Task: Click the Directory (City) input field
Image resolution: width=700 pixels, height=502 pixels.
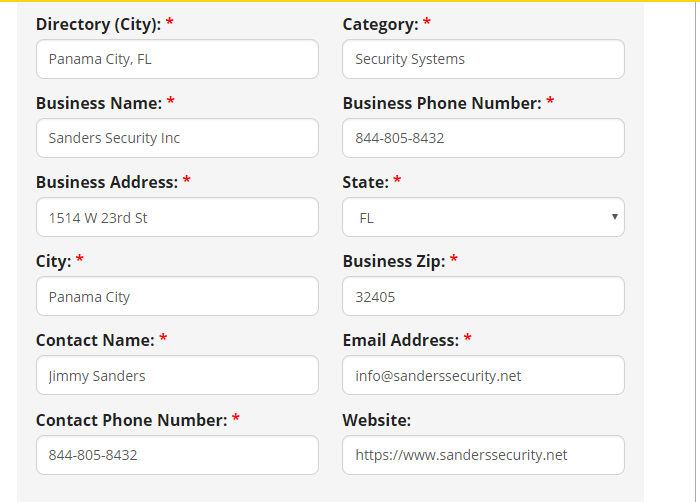Action: [x=177, y=59]
